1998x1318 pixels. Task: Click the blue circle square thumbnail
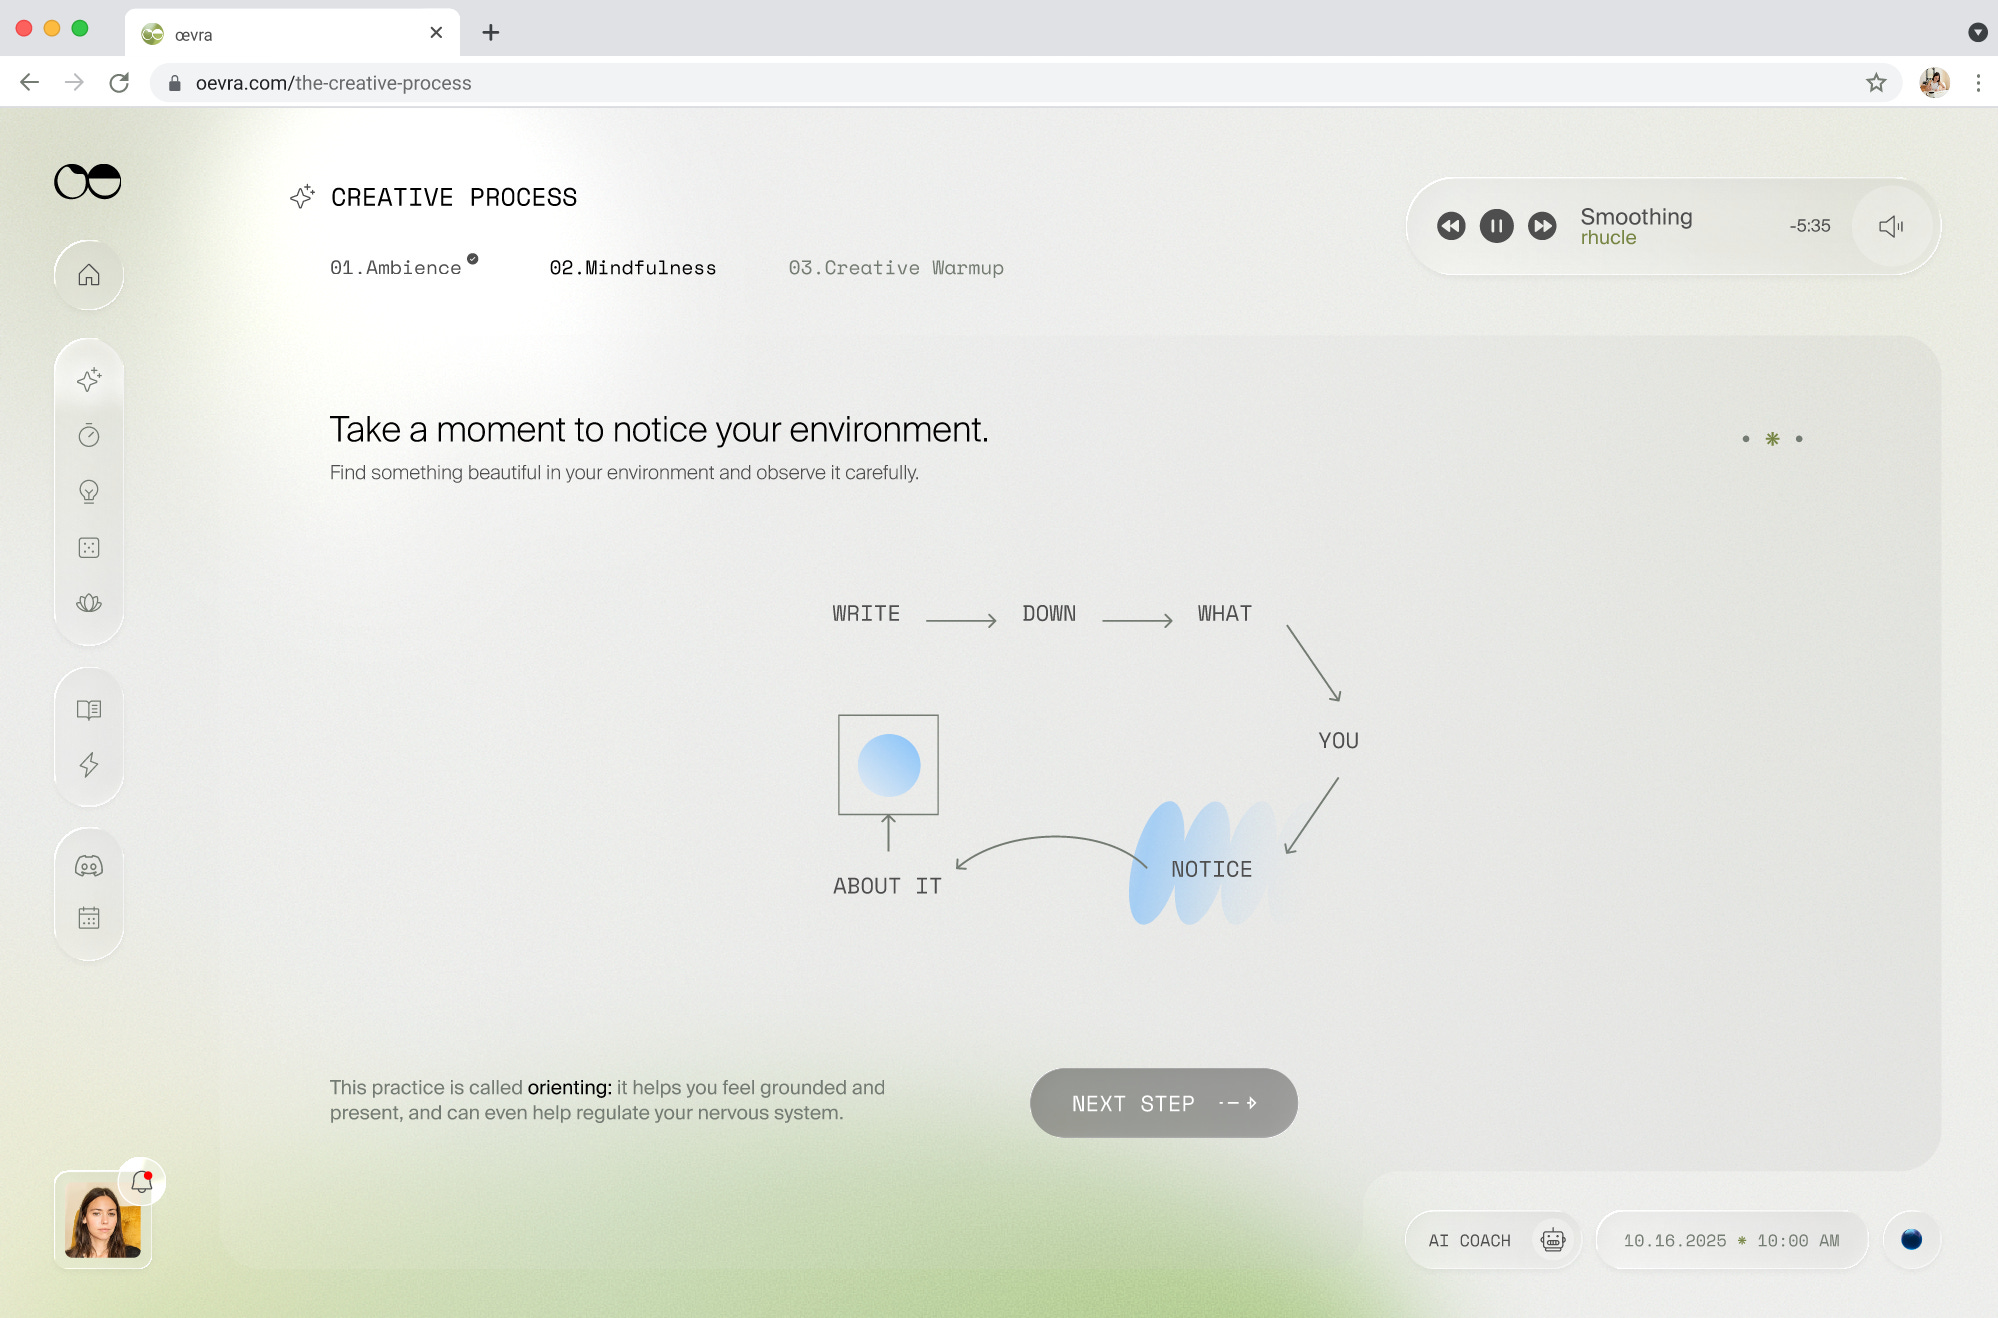[x=888, y=765]
